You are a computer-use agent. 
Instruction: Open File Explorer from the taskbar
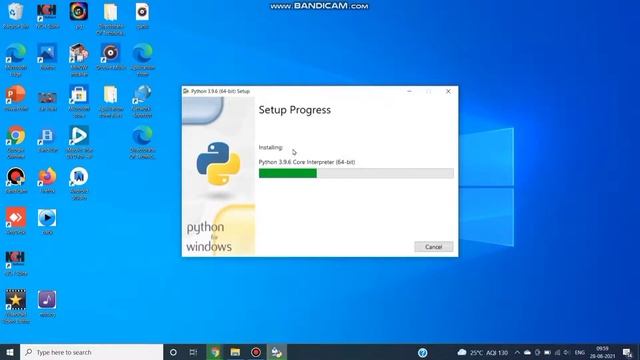point(235,352)
